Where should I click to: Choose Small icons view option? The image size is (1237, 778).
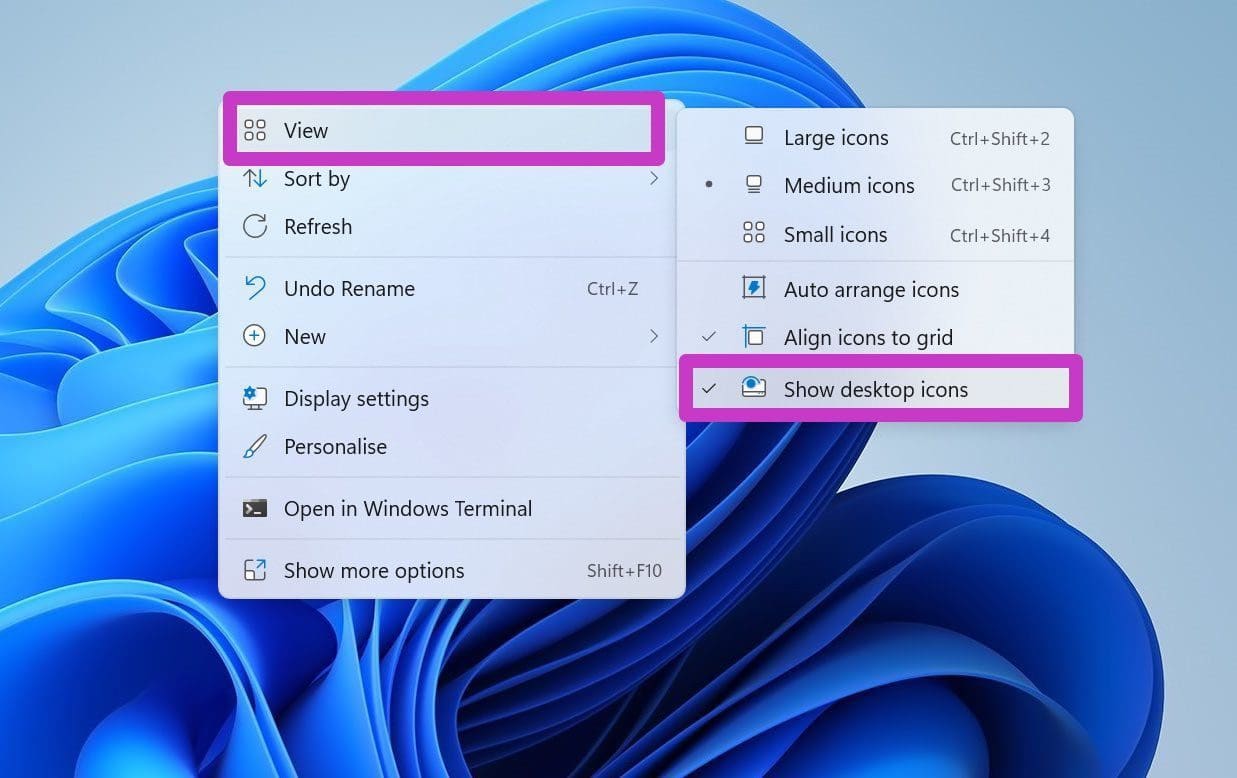(x=875, y=234)
